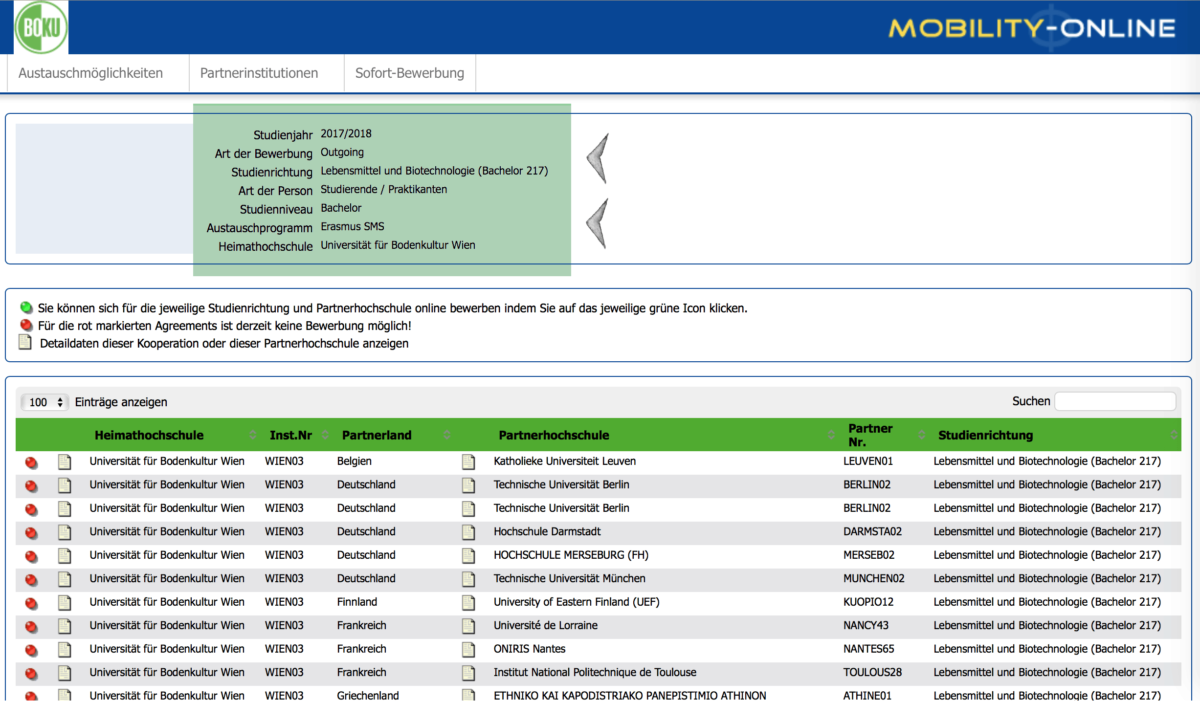Open partner details icon for University of Eastern Finland
The height and width of the screenshot is (702, 1200).
[x=469, y=602]
